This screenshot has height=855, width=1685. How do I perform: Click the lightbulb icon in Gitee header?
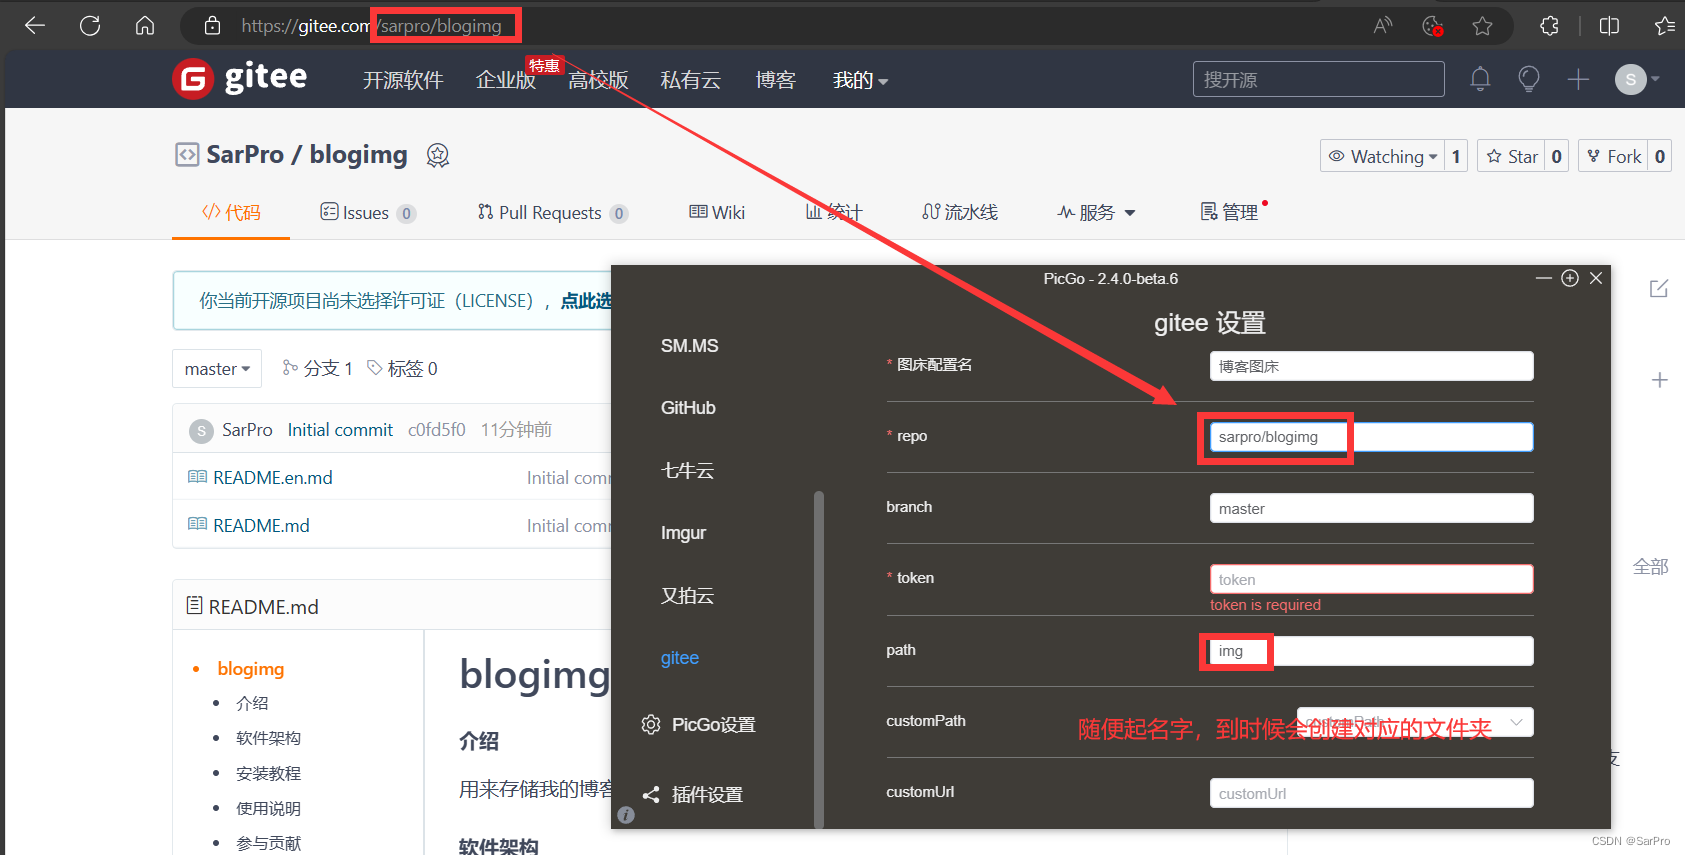click(1528, 79)
